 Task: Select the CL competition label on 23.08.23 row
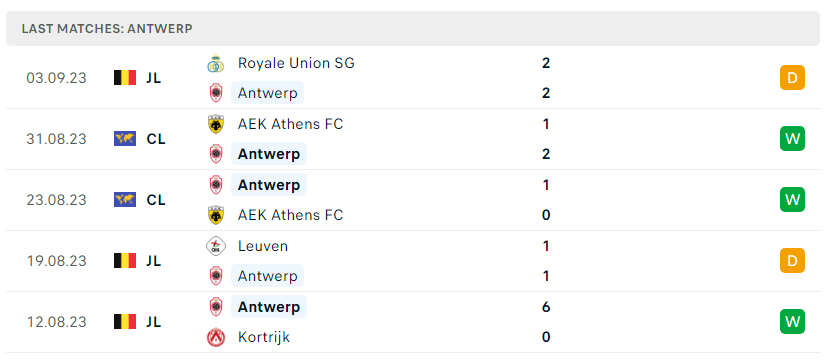(156, 200)
